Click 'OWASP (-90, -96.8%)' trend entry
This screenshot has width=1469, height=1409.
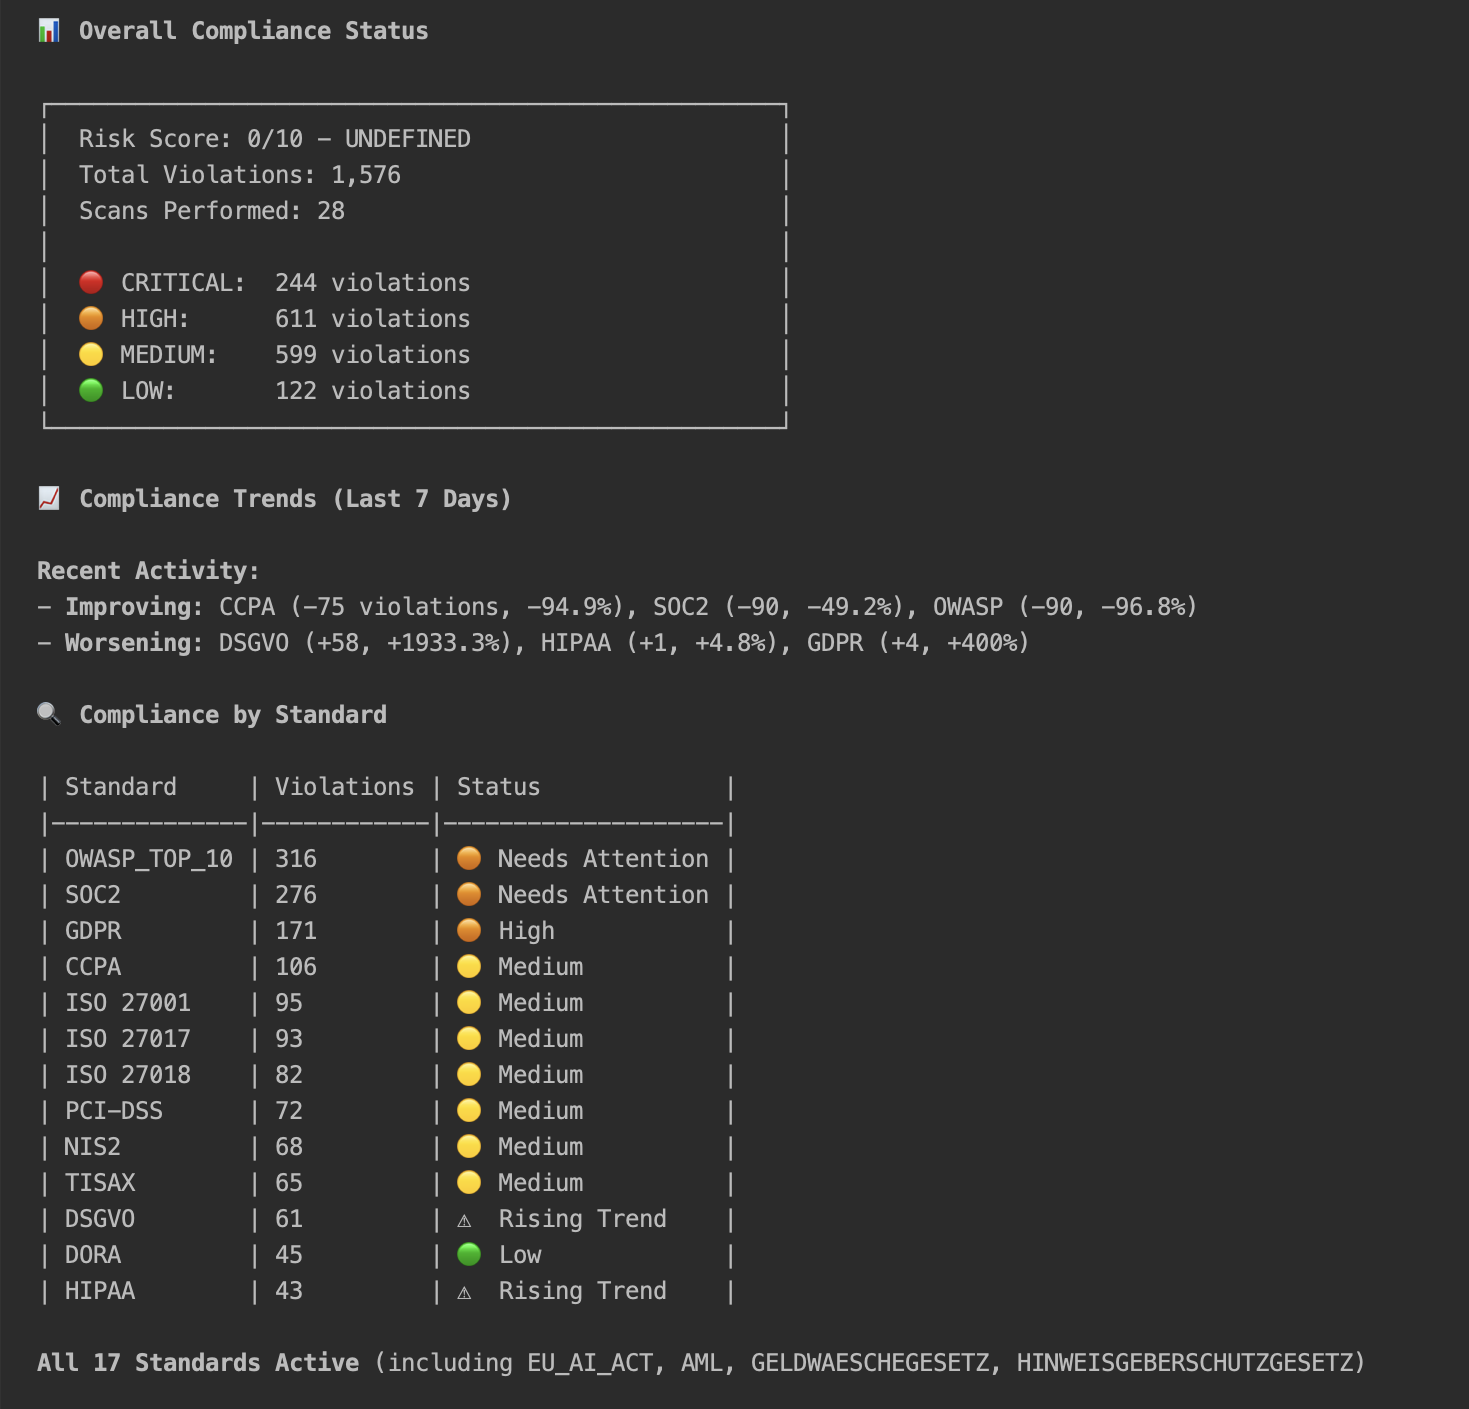[1065, 607]
